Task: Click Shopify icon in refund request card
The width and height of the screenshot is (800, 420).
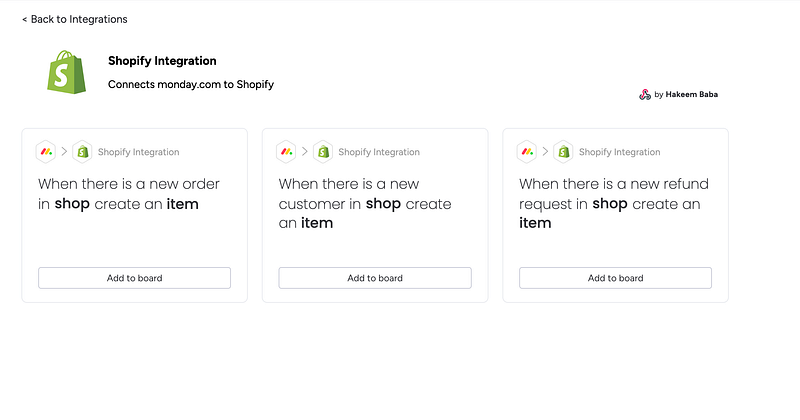Action: [x=563, y=152]
